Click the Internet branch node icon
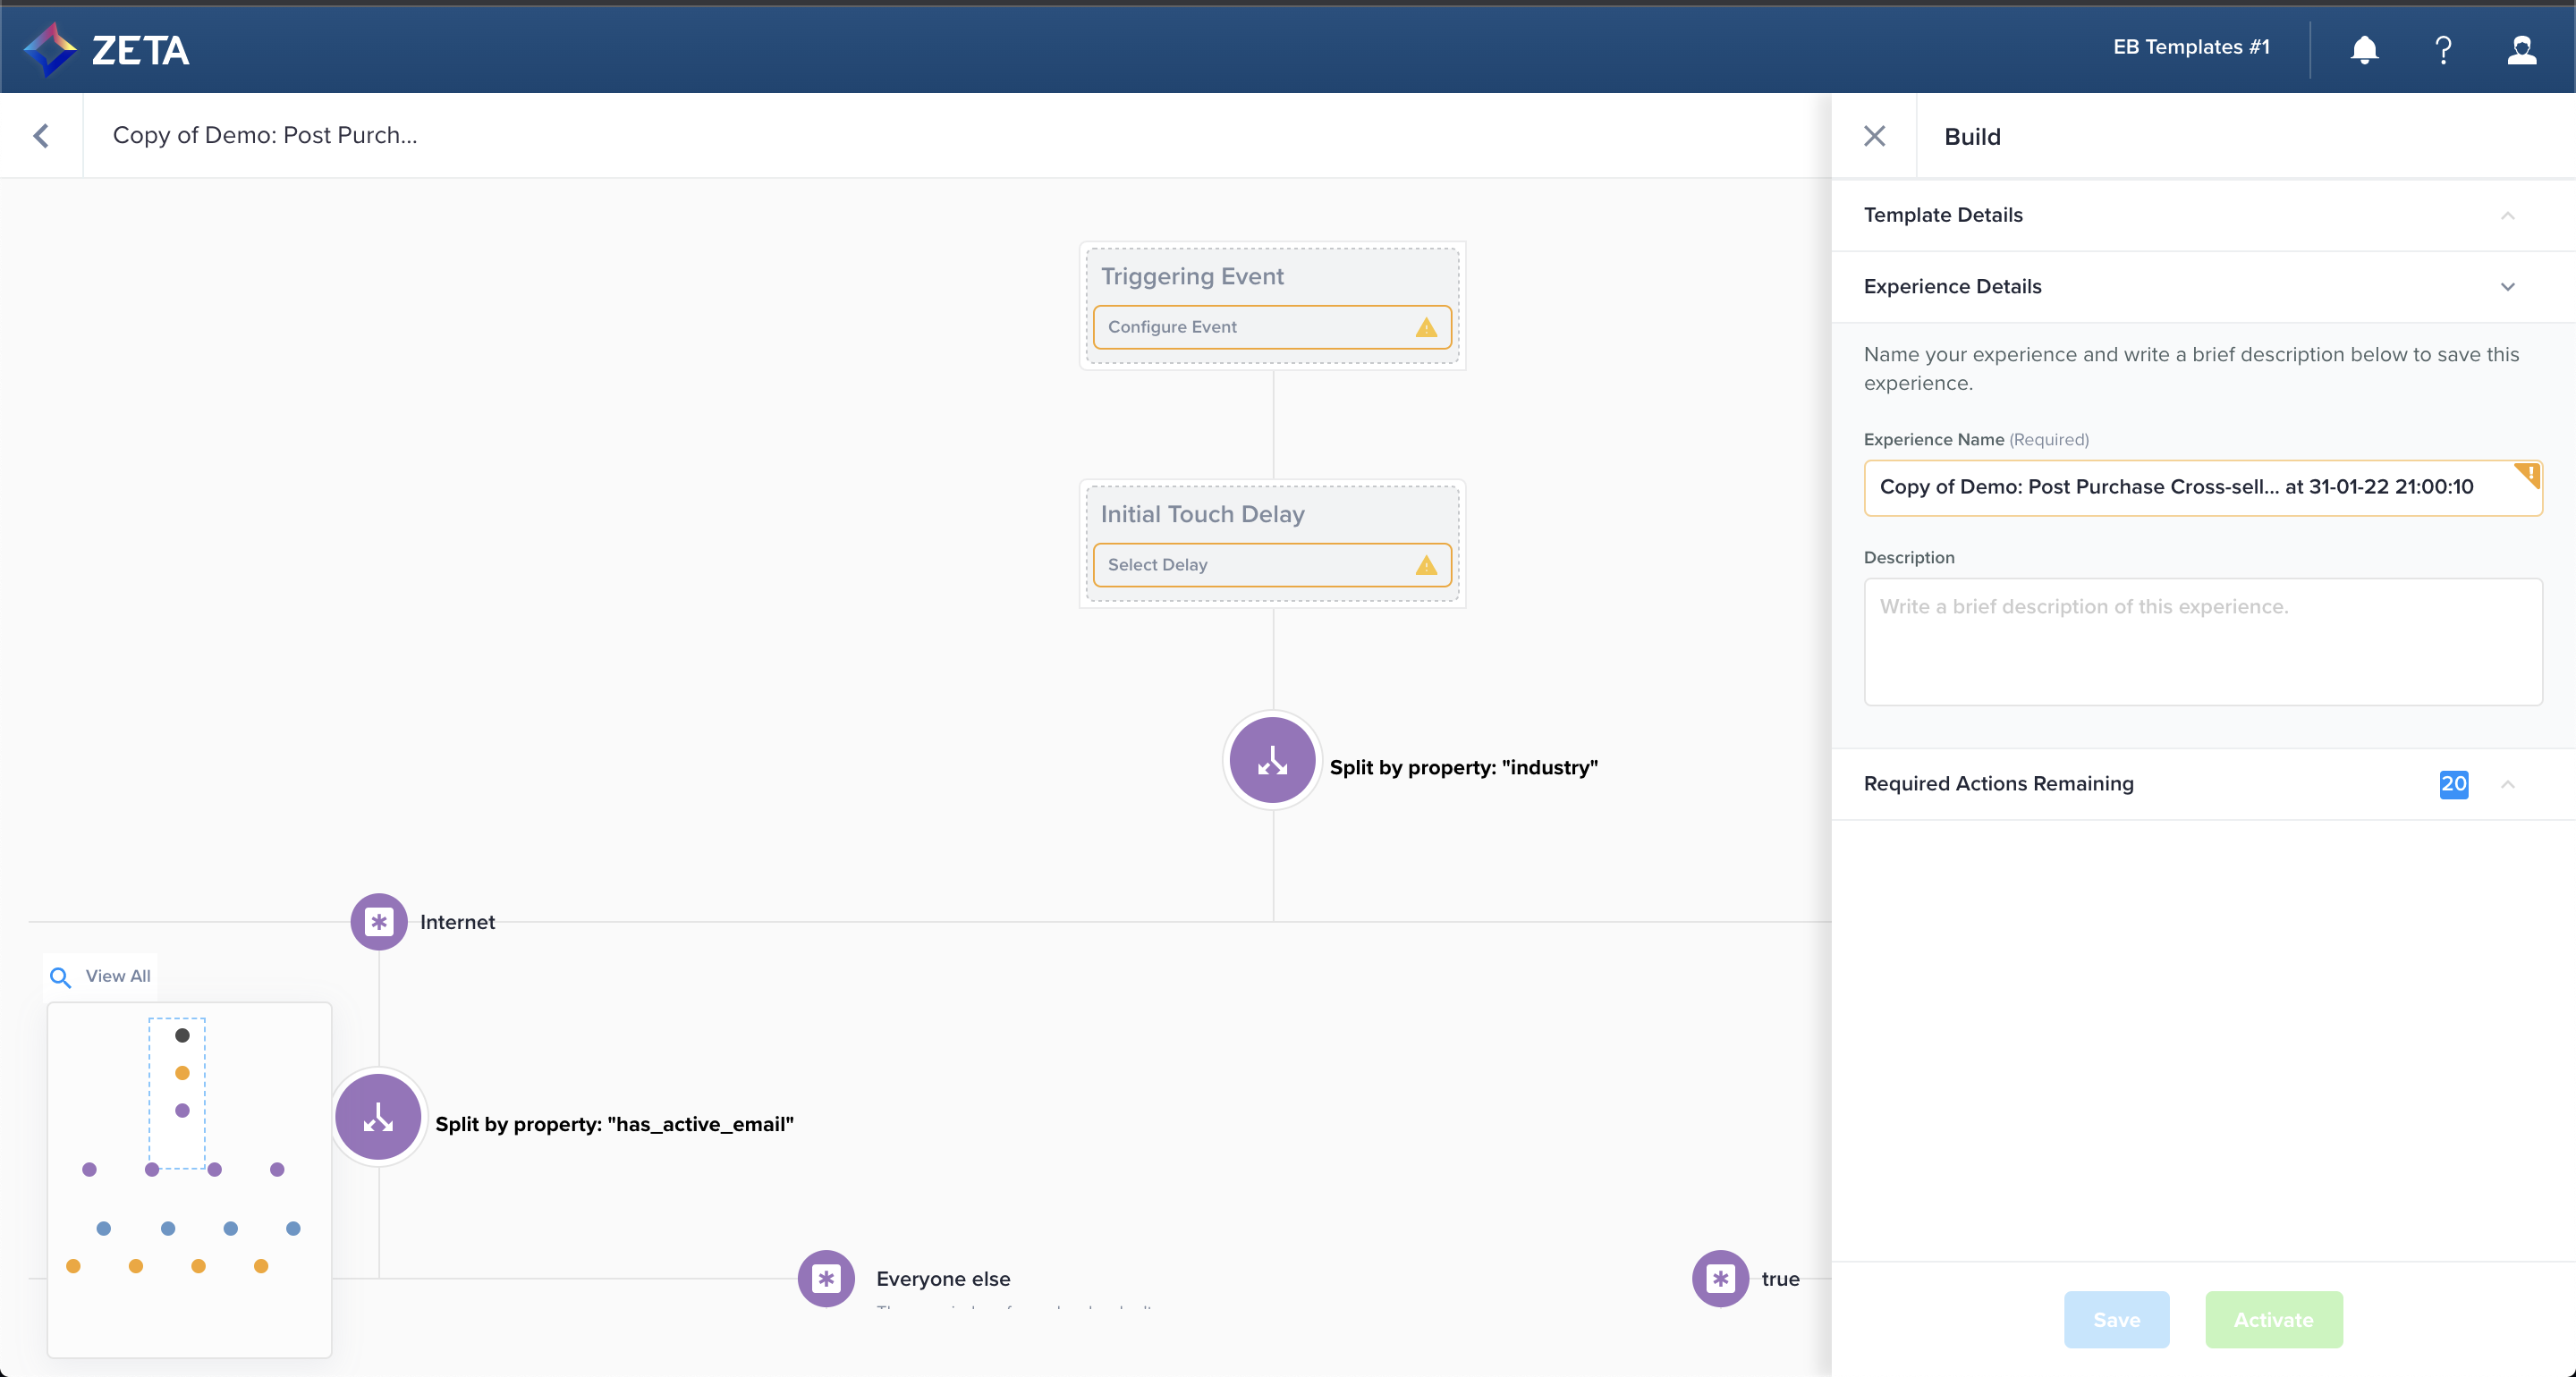 379,921
